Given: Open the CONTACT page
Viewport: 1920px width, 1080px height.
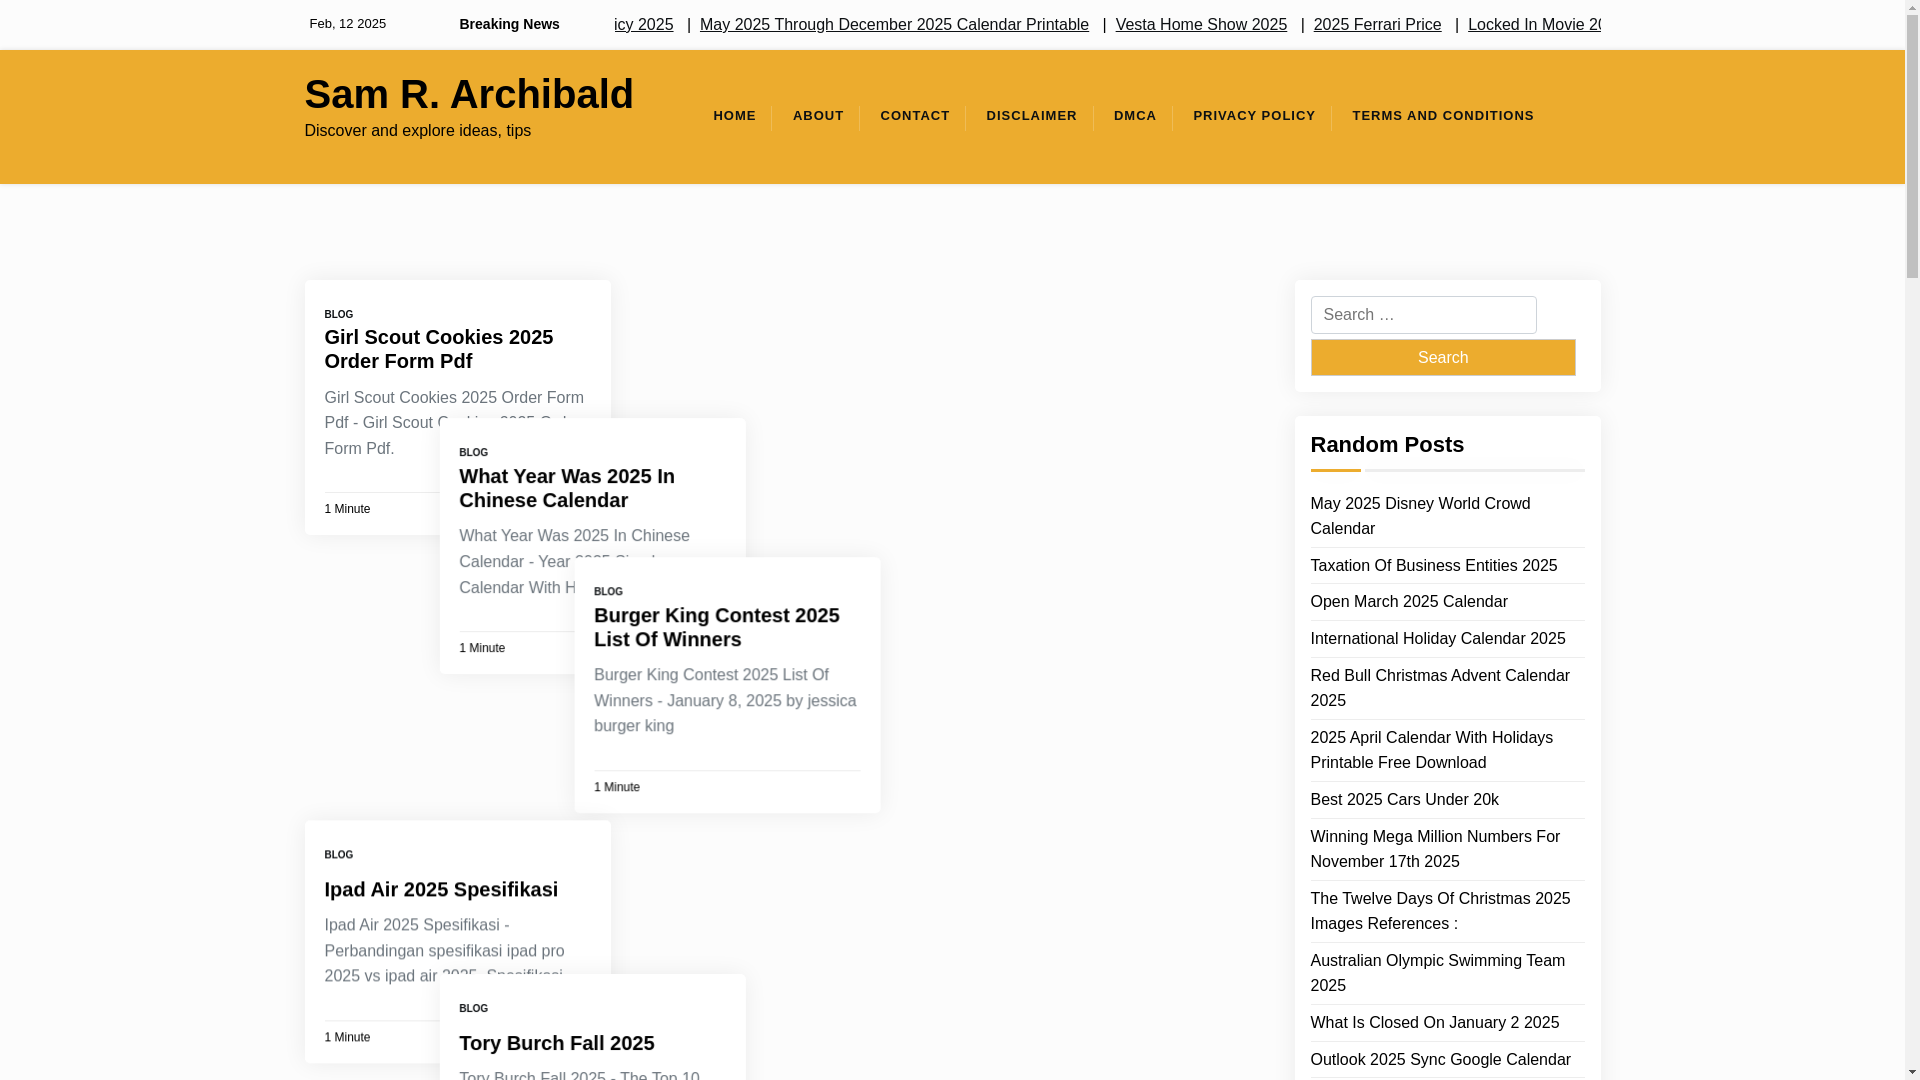Looking at the screenshot, I should pyautogui.click(x=914, y=116).
